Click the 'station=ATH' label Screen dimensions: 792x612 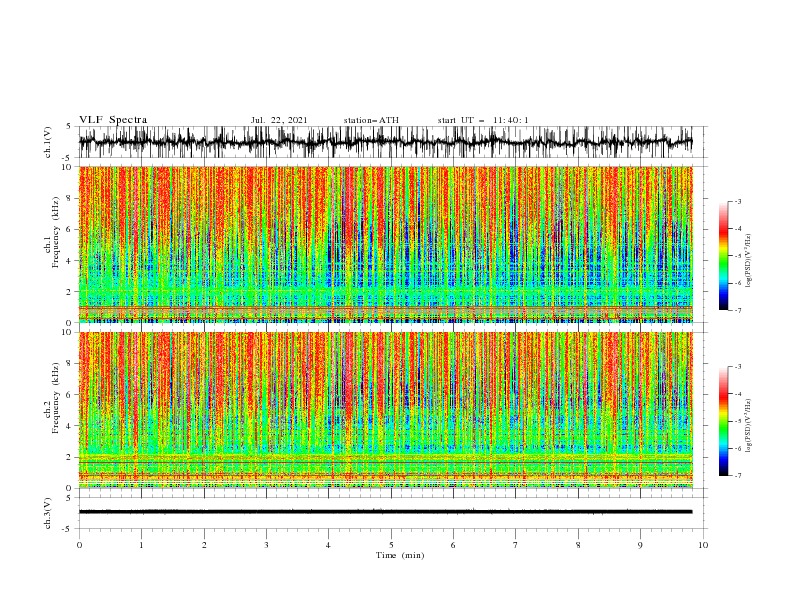(371, 120)
